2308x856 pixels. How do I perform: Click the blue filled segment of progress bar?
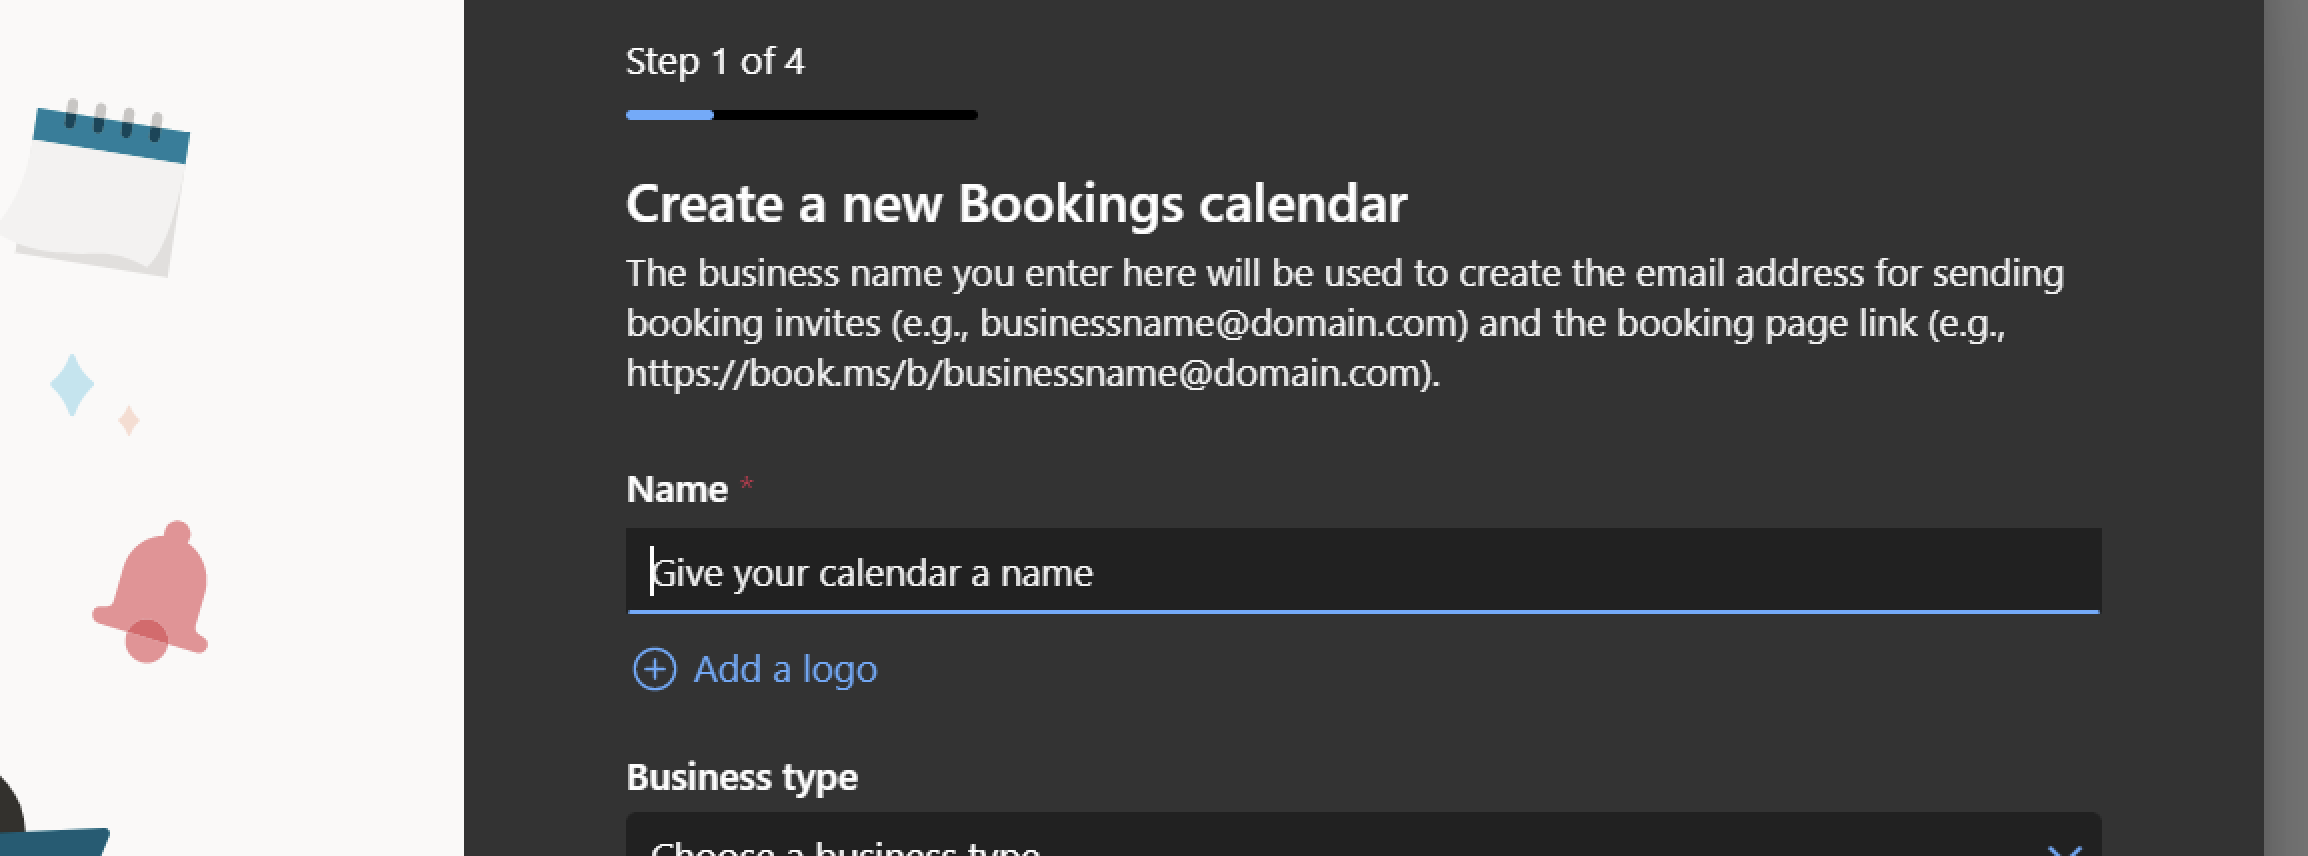coord(670,115)
